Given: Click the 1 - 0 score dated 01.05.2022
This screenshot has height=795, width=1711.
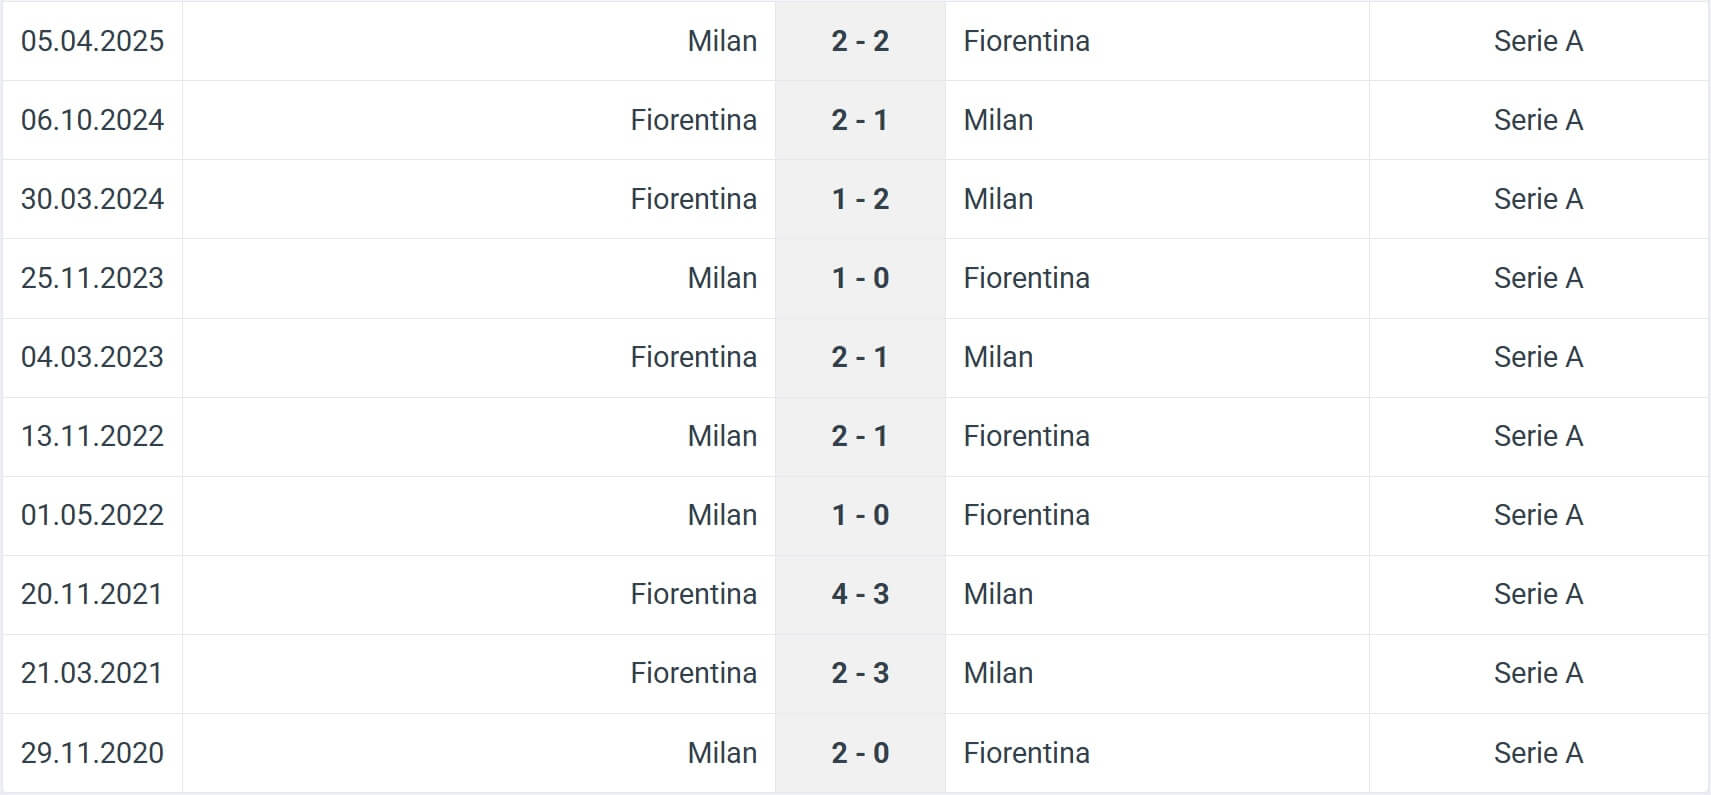Looking at the screenshot, I should click(x=860, y=515).
